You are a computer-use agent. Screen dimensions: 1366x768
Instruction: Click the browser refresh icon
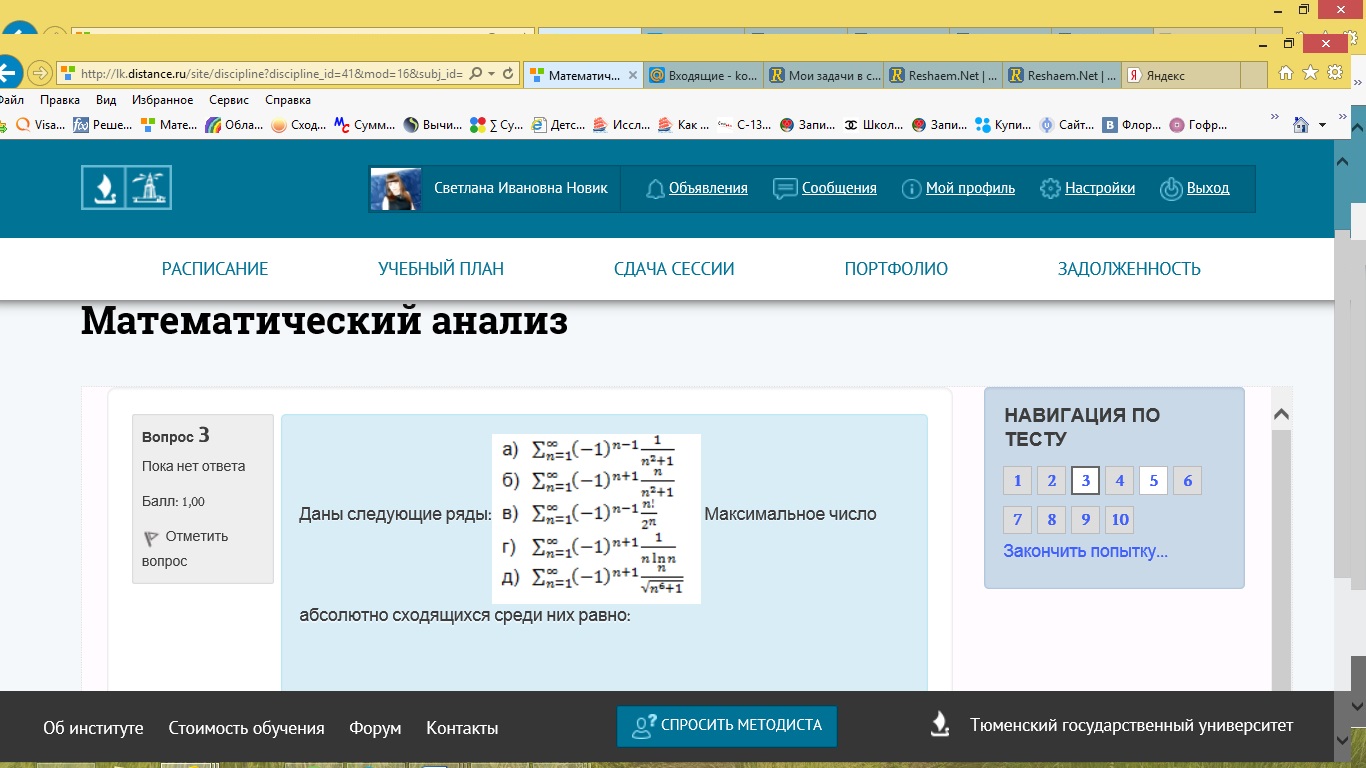[x=508, y=74]
